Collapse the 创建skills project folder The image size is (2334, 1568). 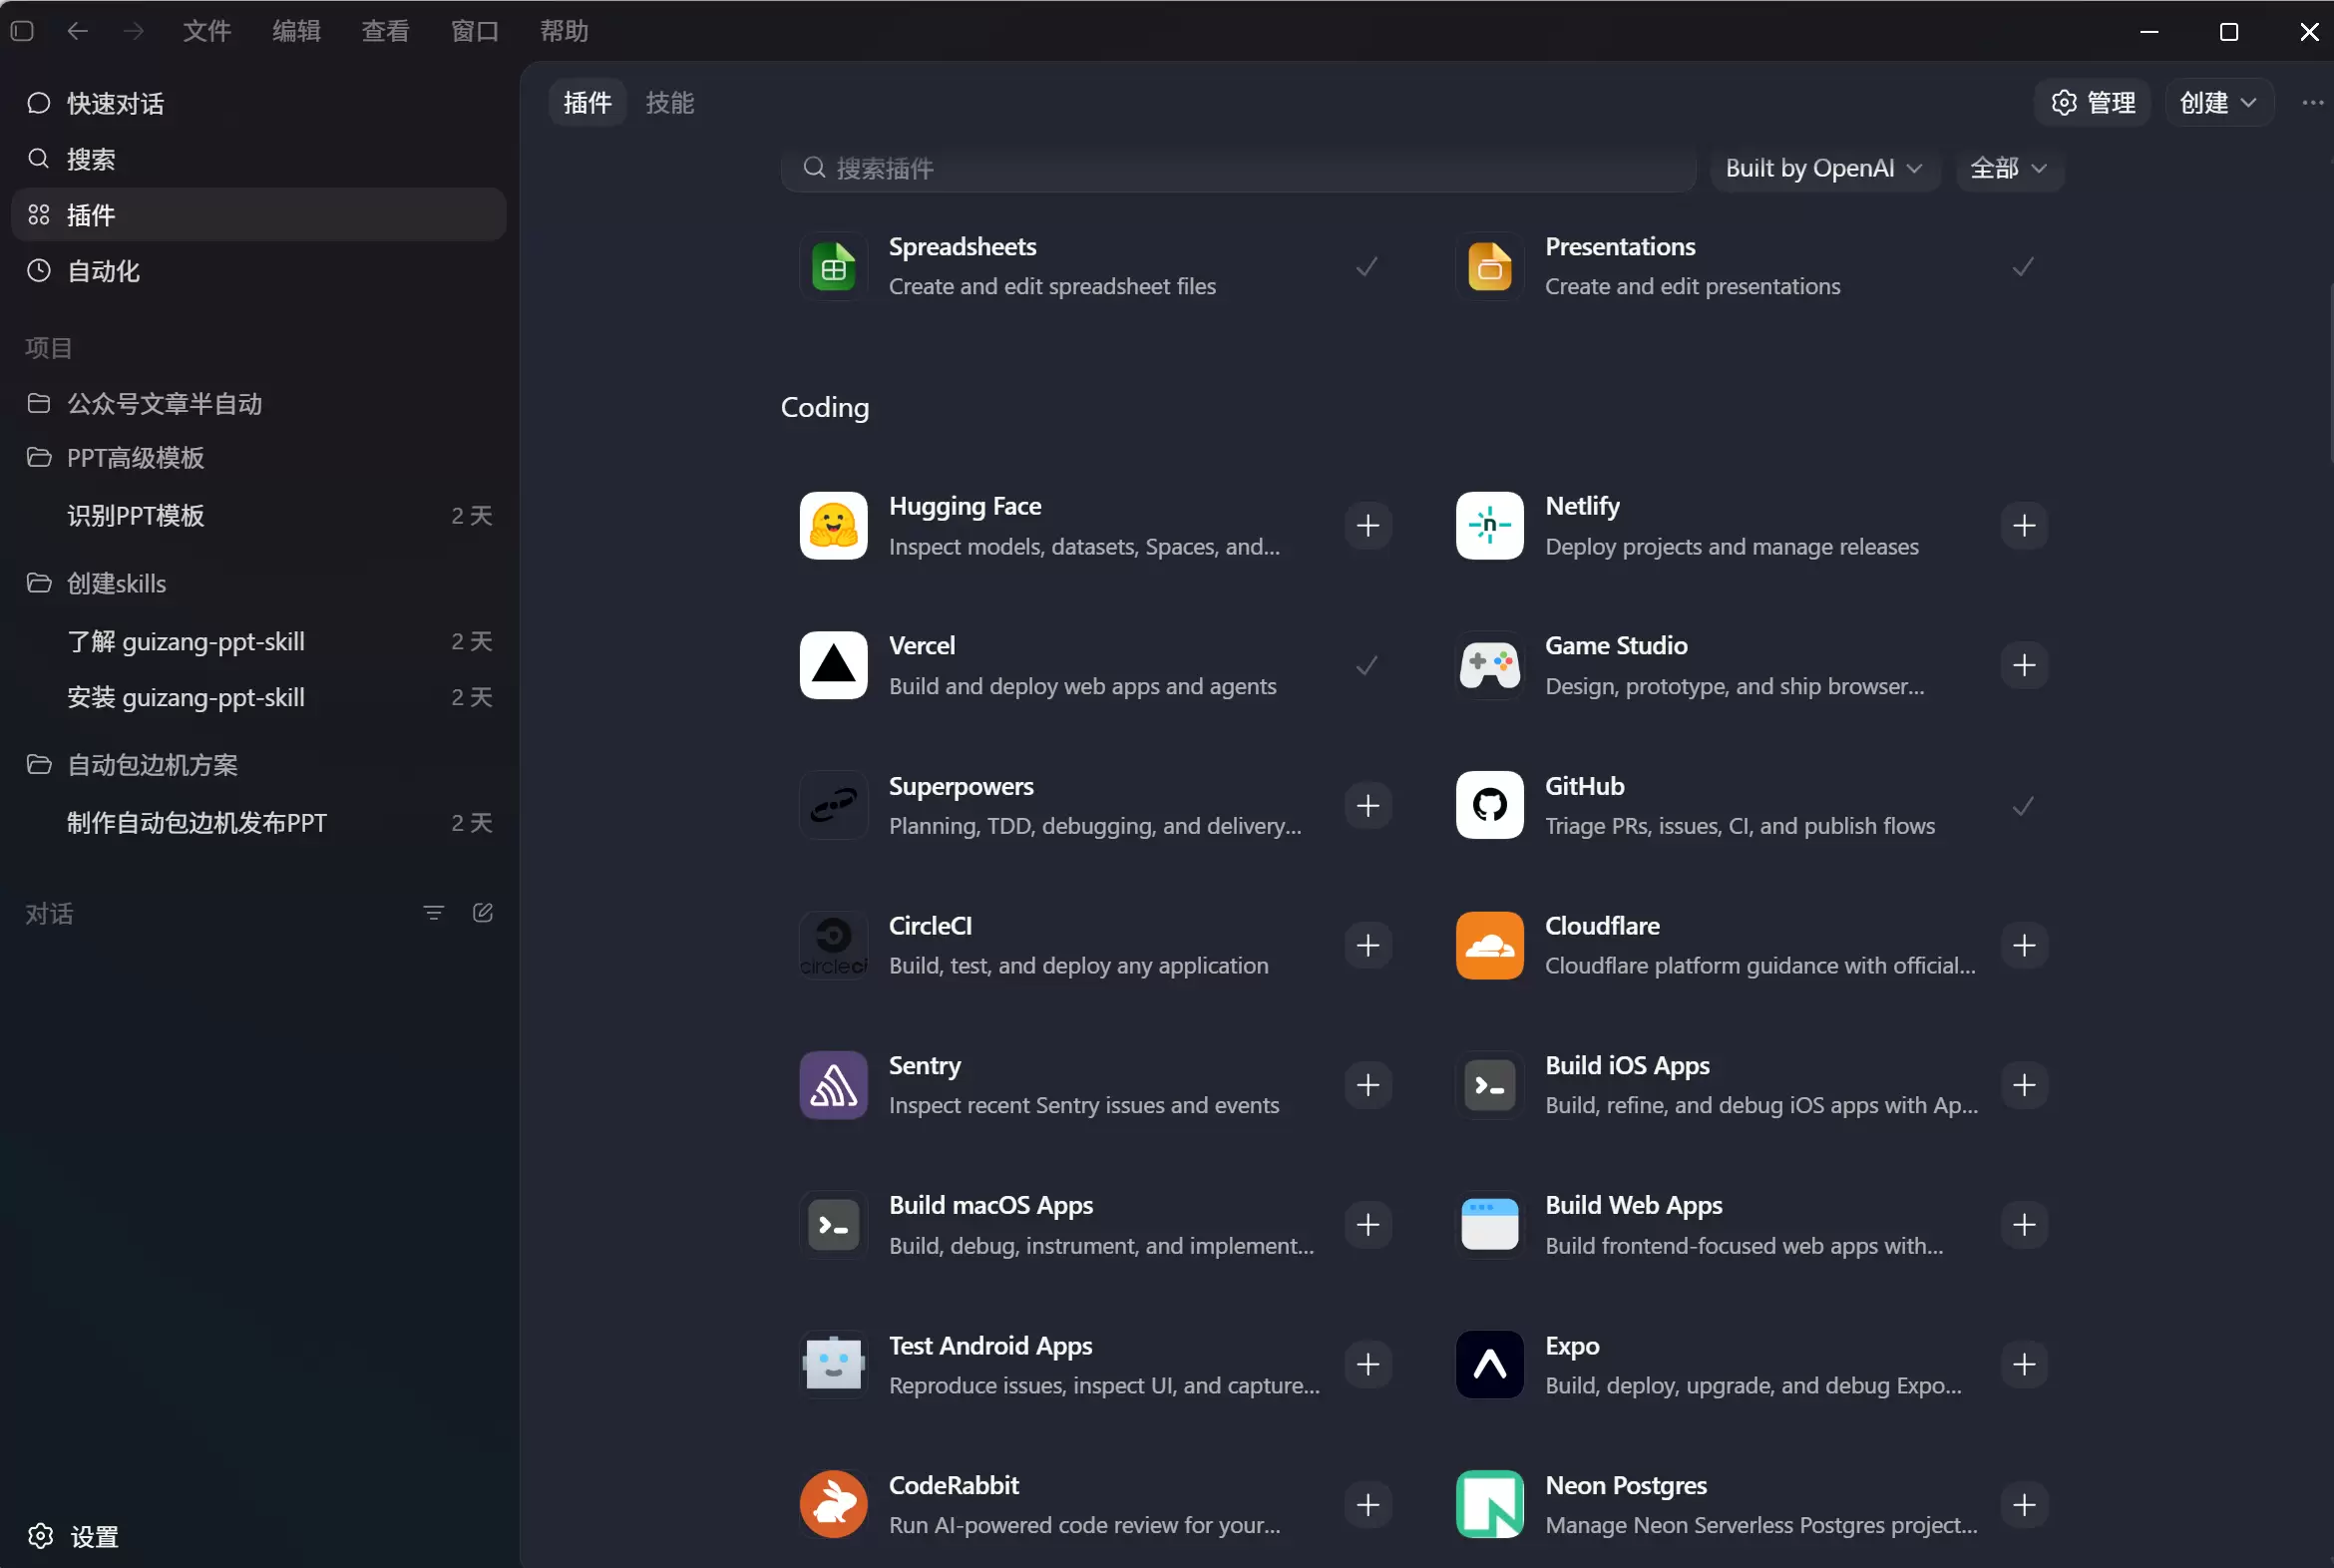pos(258,584)
